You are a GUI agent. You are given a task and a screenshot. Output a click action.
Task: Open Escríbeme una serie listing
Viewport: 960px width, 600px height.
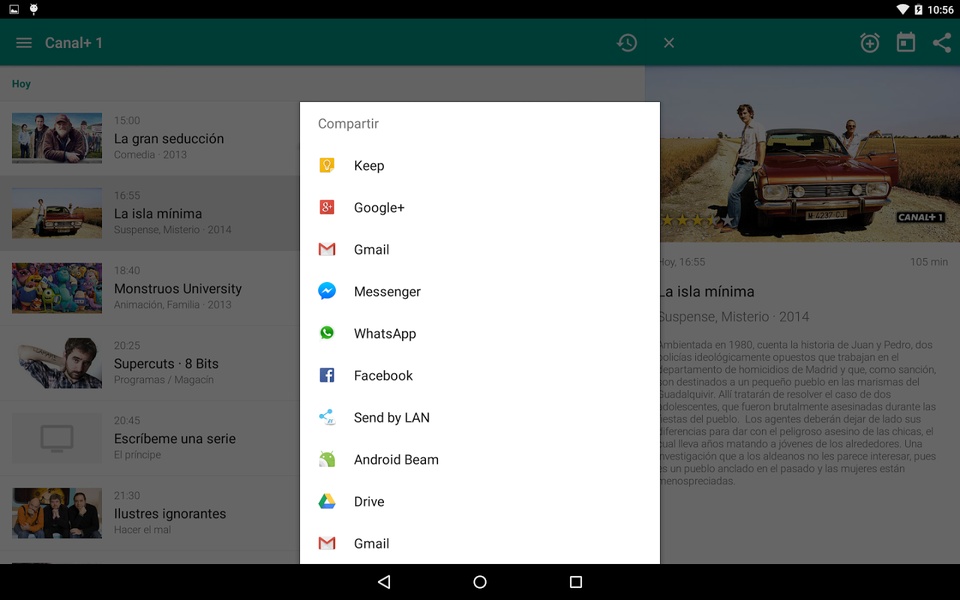pyautogui.click(x=150, y=438)
